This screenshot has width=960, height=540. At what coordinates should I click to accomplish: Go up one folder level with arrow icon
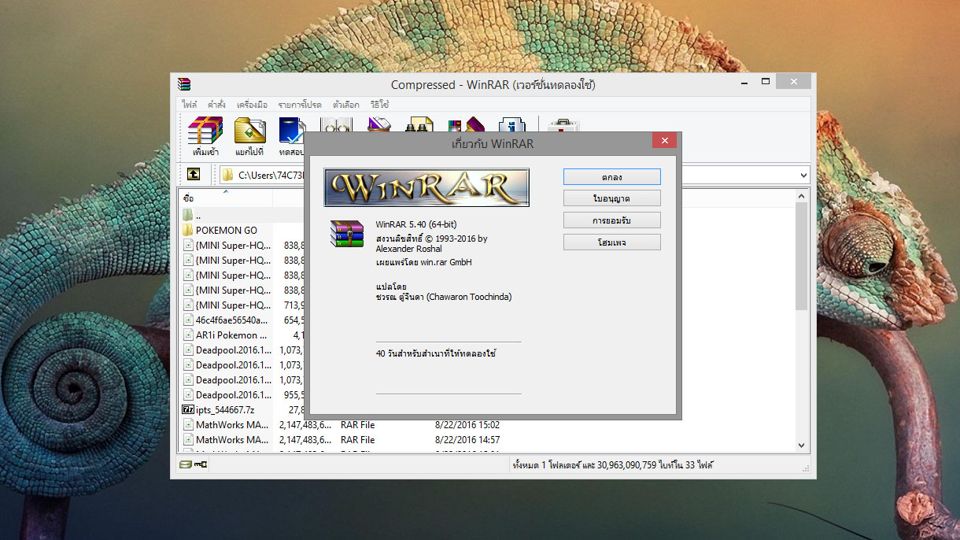pyautogui.click(x=193, y=174)
